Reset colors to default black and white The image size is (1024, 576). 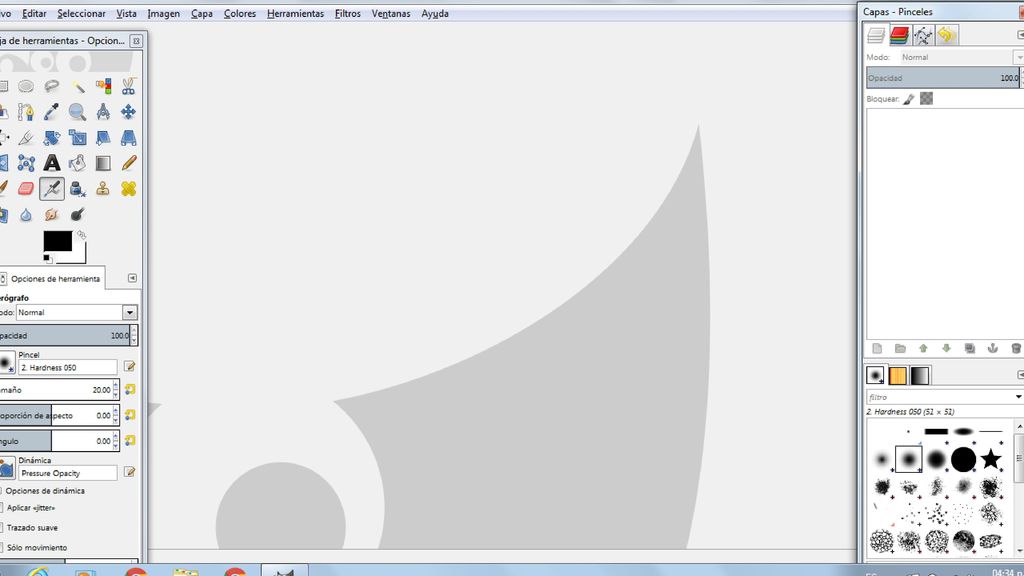(47, 259)
